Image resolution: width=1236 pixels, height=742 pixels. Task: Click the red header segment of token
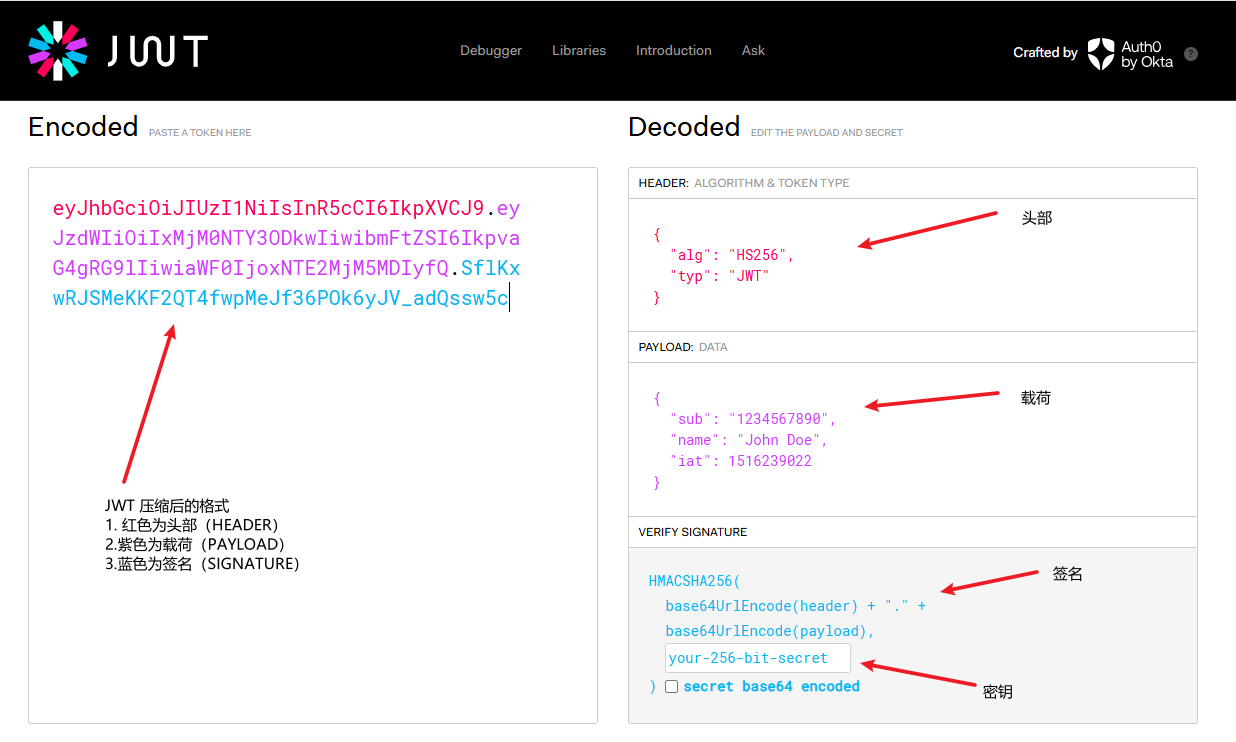[x=269, y=208]
